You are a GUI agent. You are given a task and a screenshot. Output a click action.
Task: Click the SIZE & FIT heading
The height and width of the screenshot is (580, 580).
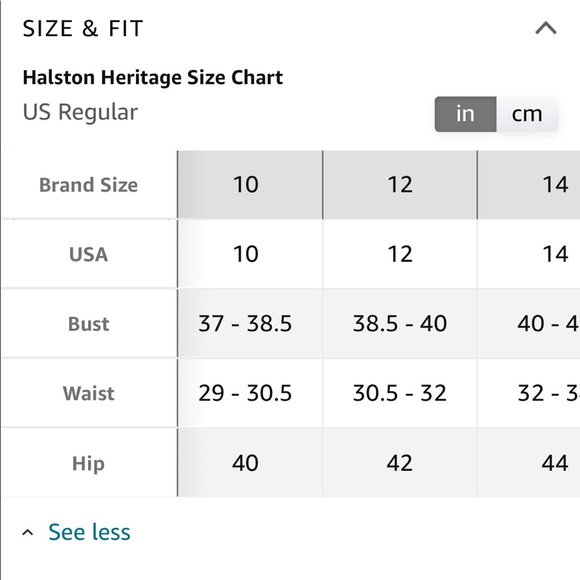tap(83, 28)
